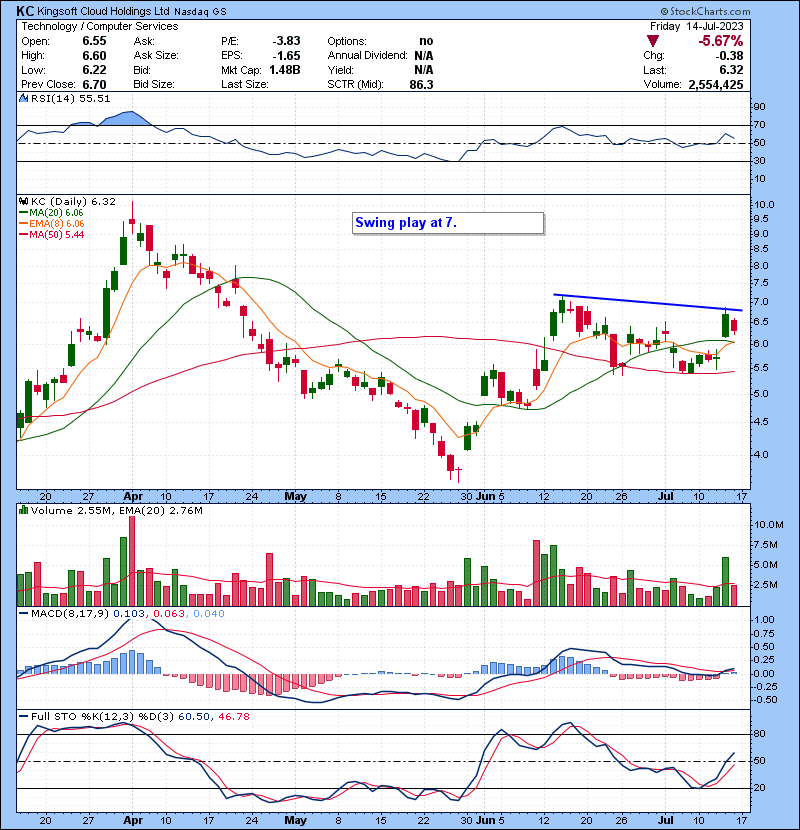
Task: Click the 'Apr' label on the price date axis
Action: click(131, 495)
